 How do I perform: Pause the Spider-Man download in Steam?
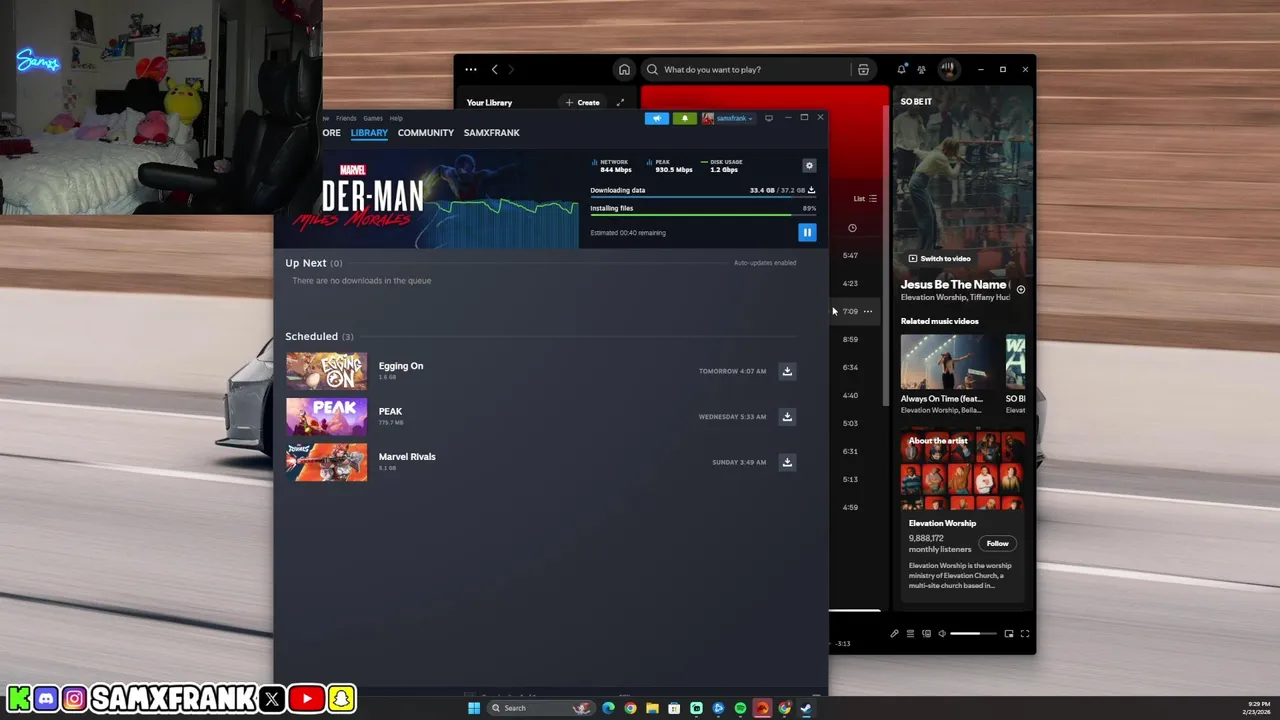807,233
